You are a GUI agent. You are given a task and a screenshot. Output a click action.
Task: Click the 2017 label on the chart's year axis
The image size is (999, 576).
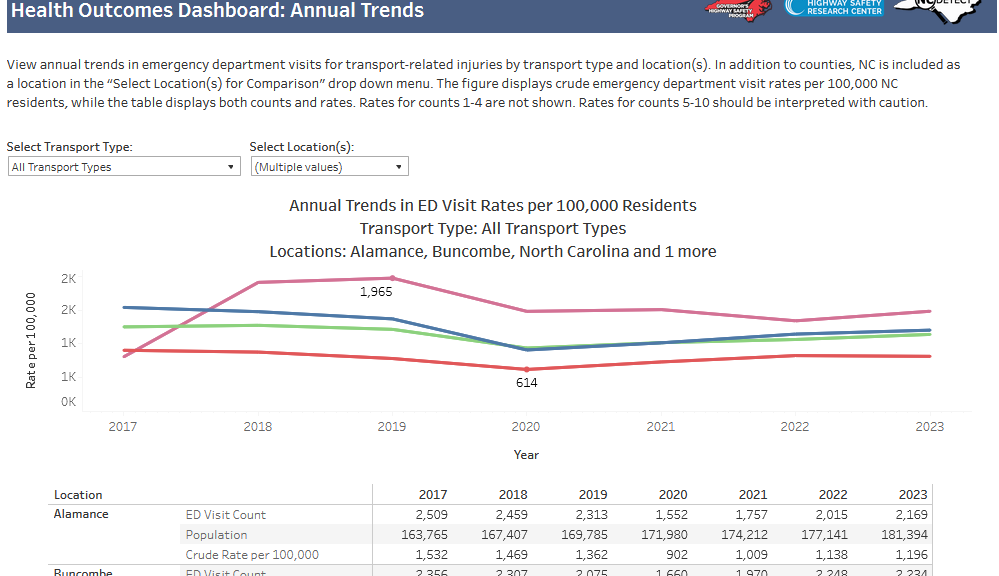pos(123,427)
